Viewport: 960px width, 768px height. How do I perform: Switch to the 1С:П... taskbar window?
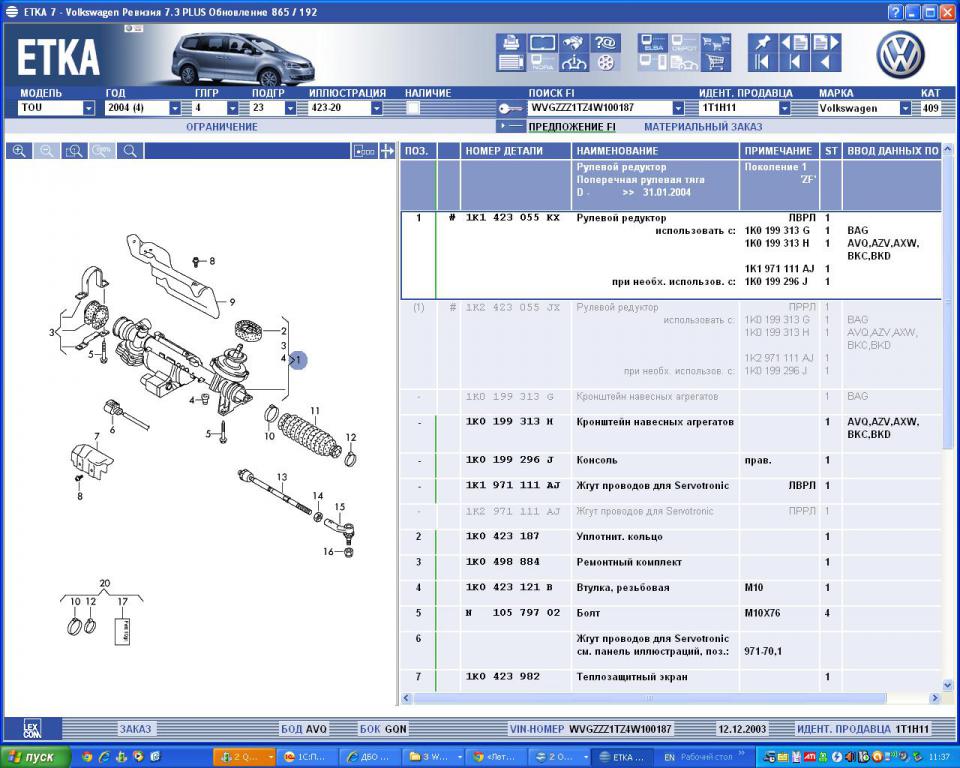coord(304,757)
